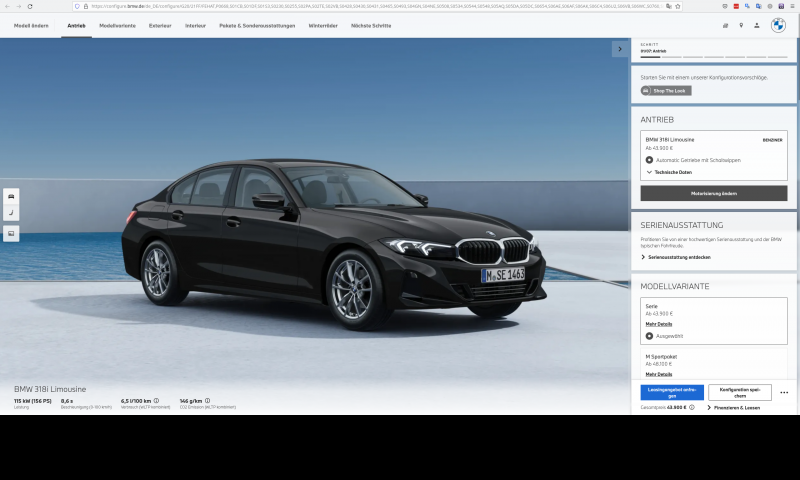Click the gray round extension icon
The height and width of the screenshot is (480, 800).
(770, 6)
